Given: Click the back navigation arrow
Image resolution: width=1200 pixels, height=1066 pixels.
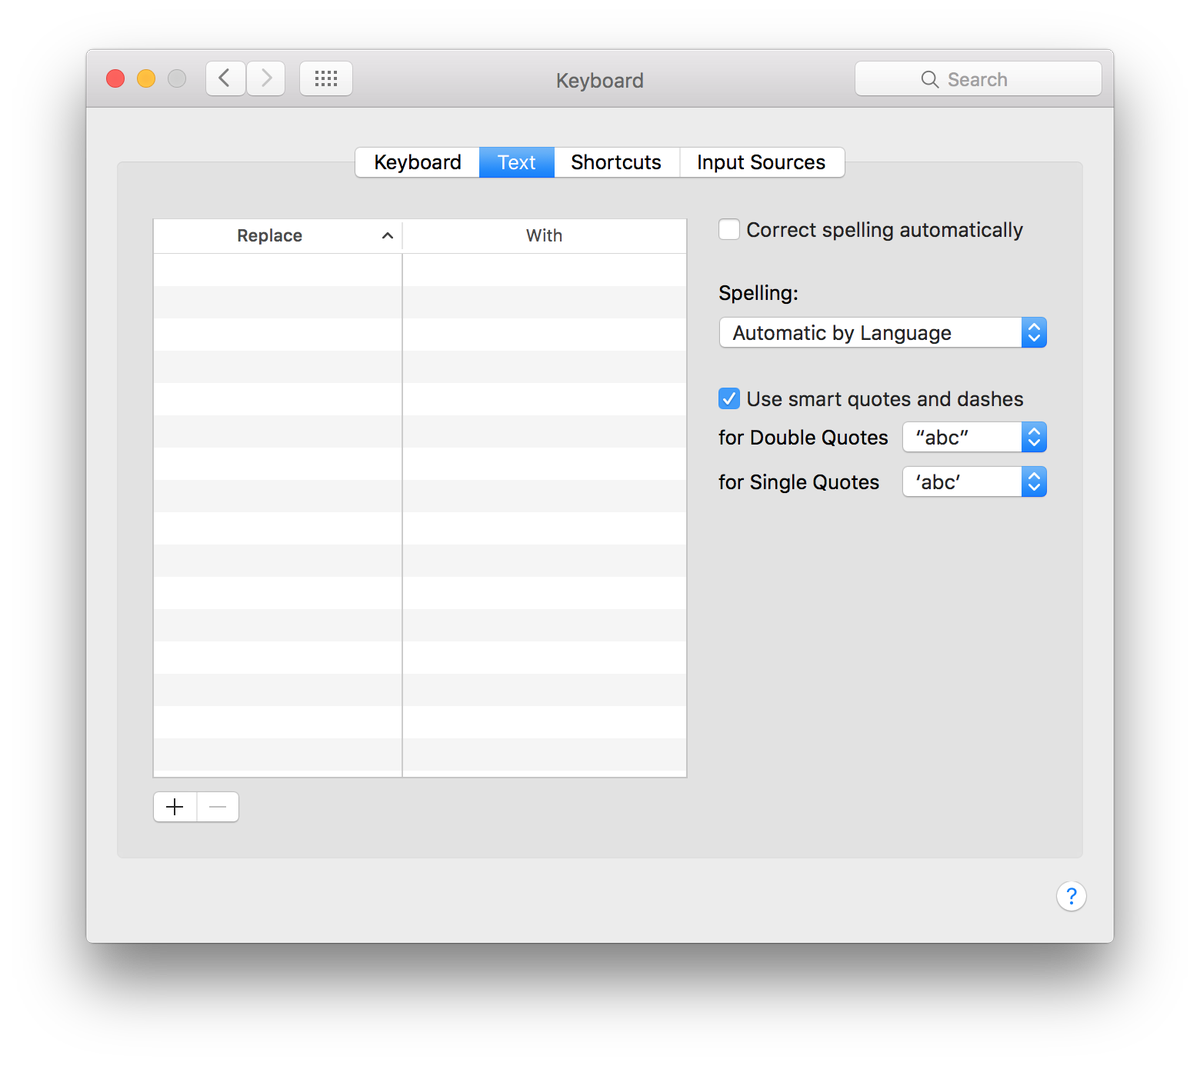Looking at the screenshot, I should 225,78.
